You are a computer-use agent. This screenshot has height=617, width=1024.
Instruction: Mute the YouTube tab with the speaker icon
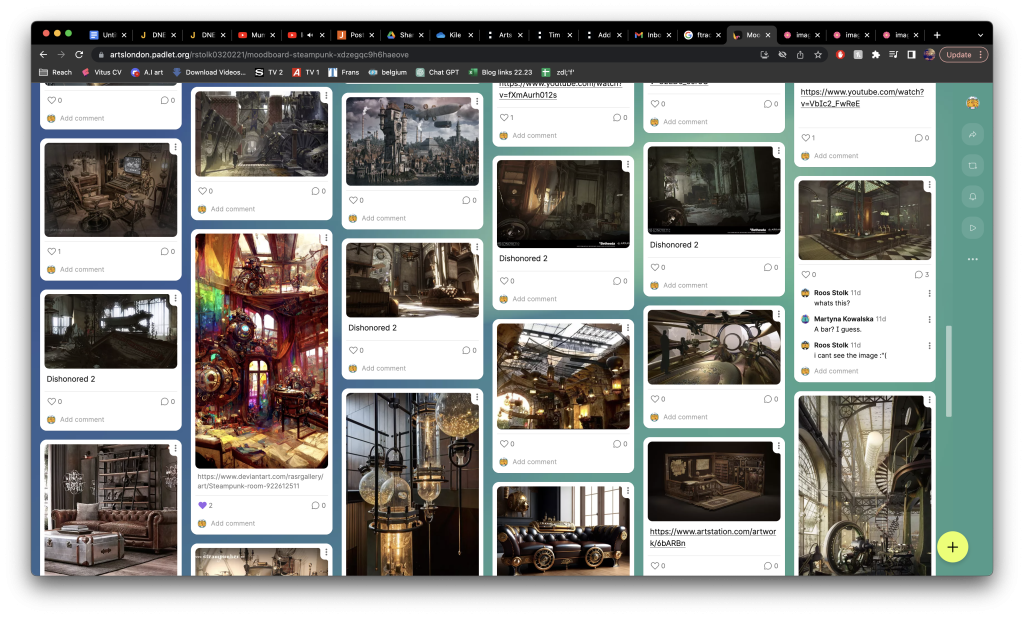(310, 35)
